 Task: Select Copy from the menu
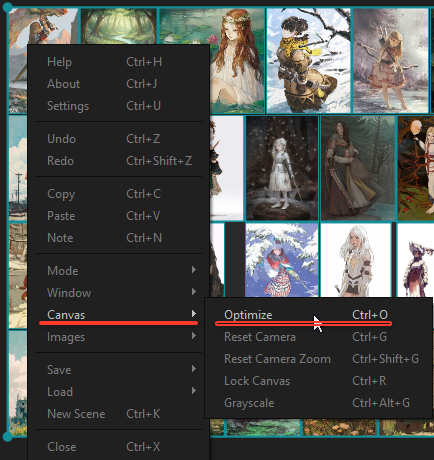pos(119,194)
